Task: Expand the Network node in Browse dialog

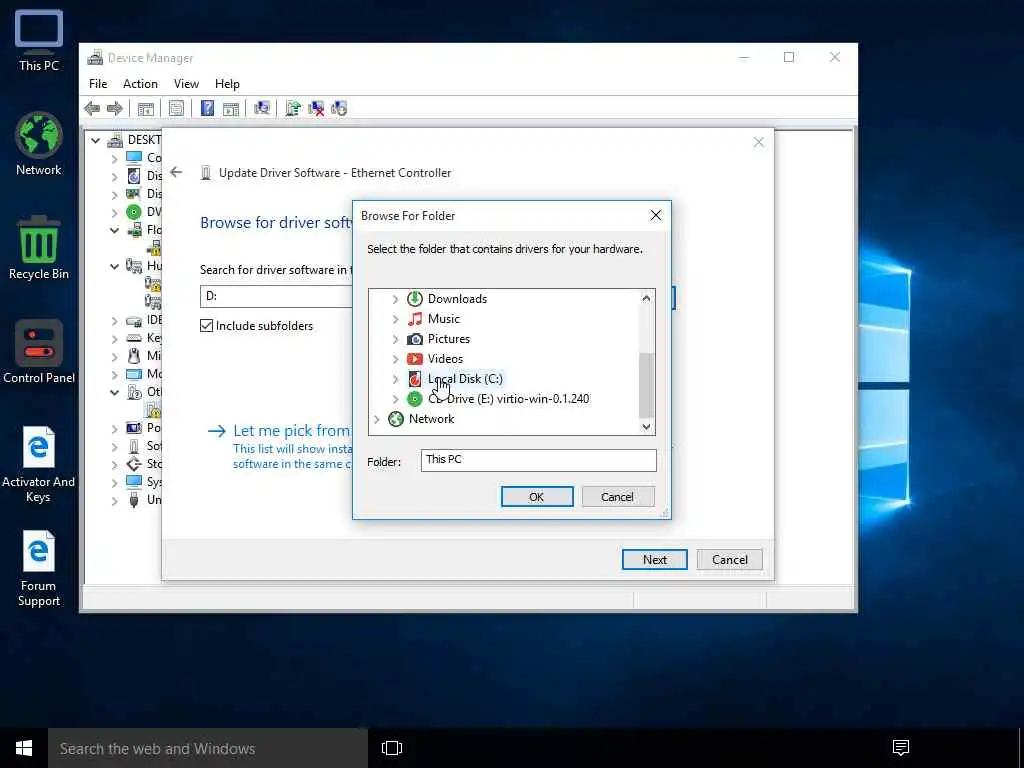Action: coord(376,419)
